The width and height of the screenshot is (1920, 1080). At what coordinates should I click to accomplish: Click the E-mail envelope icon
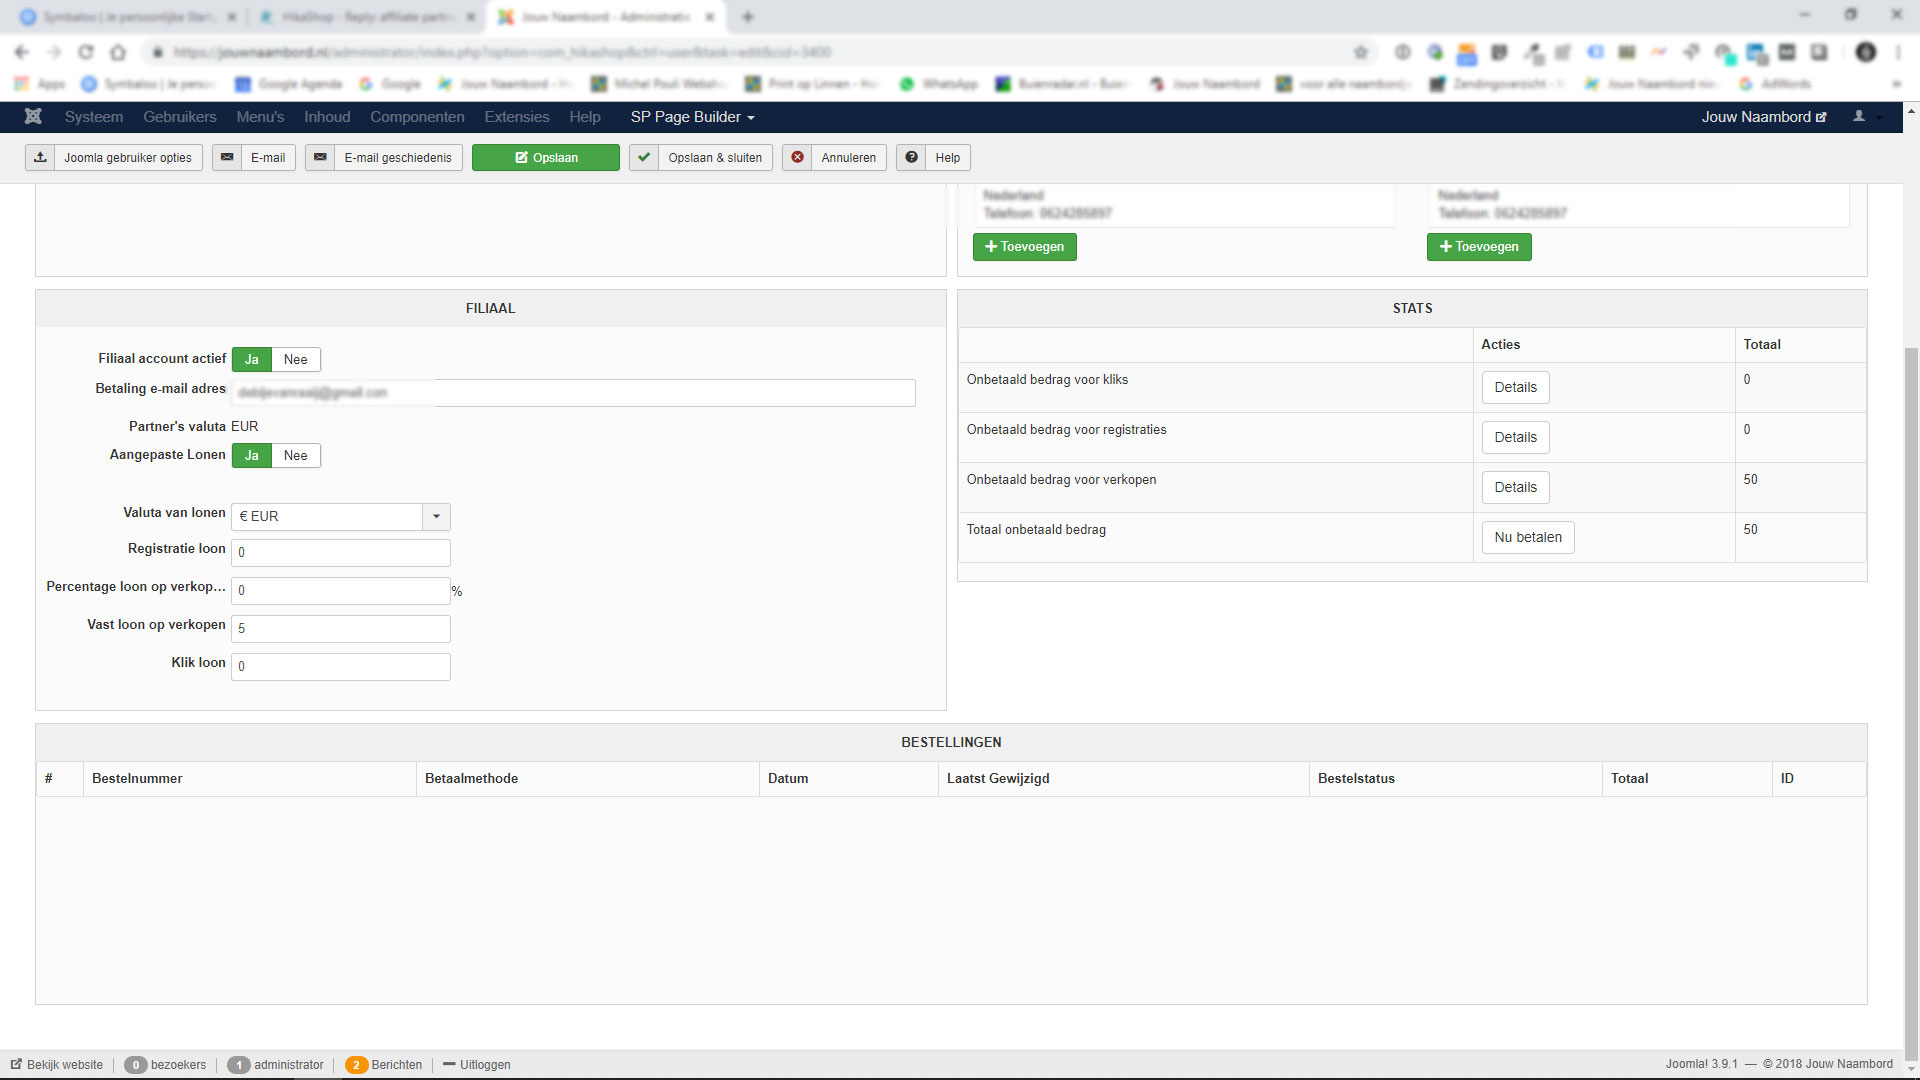pos(227,158)
